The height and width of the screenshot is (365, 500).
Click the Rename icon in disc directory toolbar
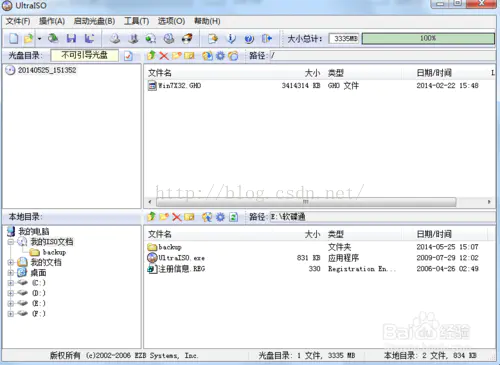189,55
